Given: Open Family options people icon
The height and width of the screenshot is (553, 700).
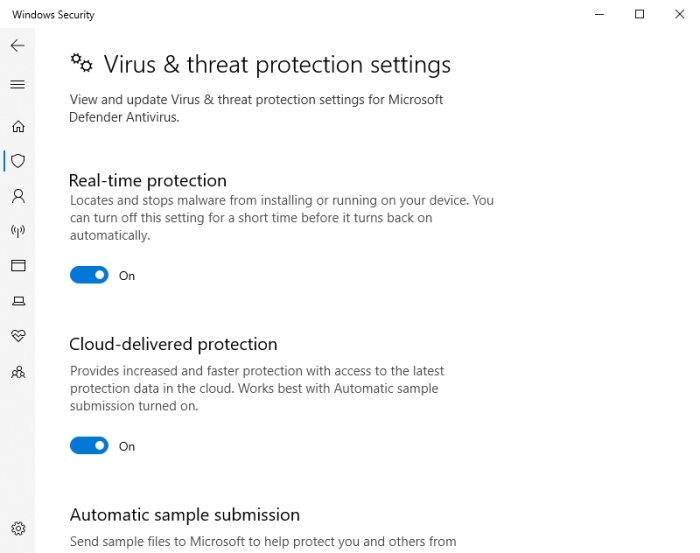Looking at the screenshot, I should tap(18, 371).
